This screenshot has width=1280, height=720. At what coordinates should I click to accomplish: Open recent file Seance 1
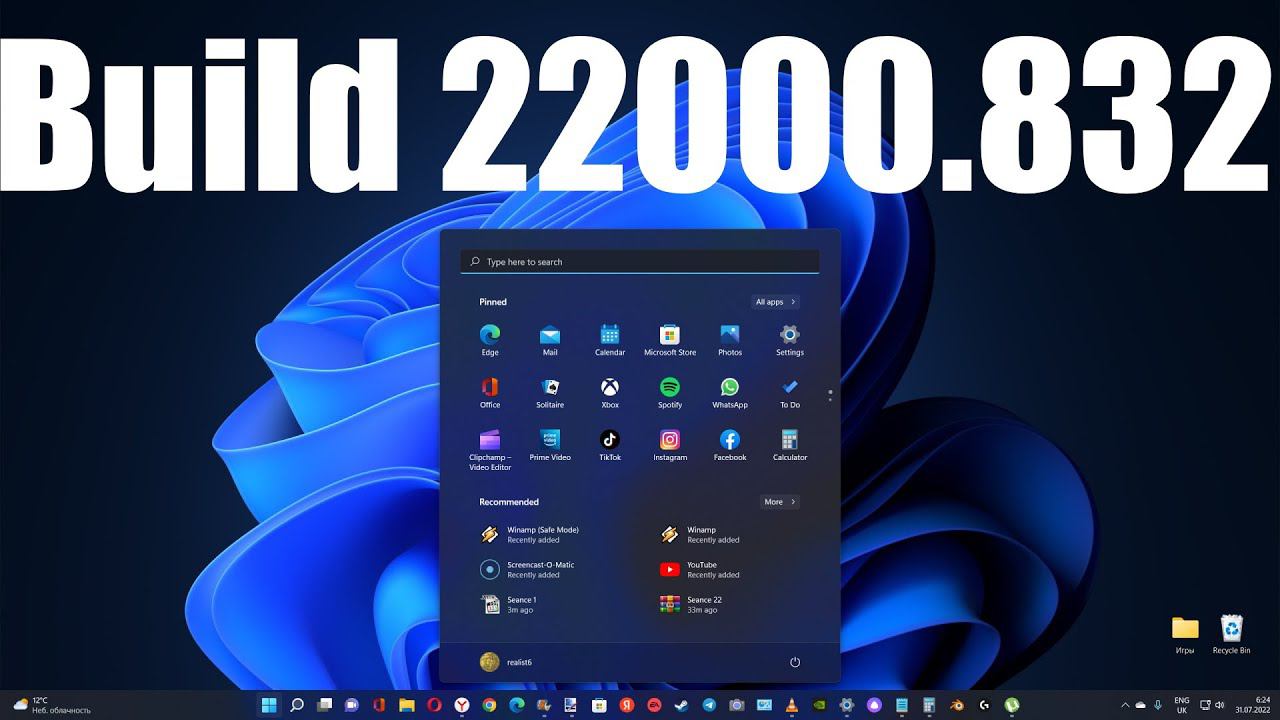510,605
